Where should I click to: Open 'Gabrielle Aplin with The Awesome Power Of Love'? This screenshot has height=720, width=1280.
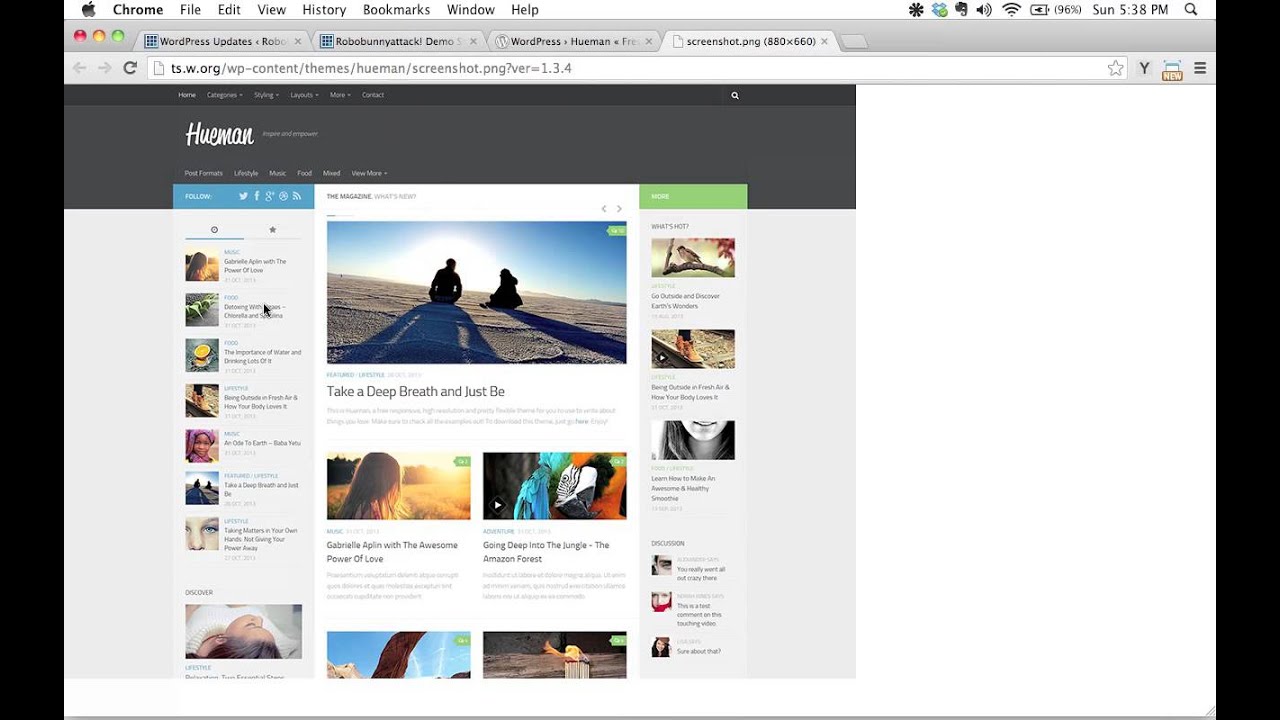392,552
